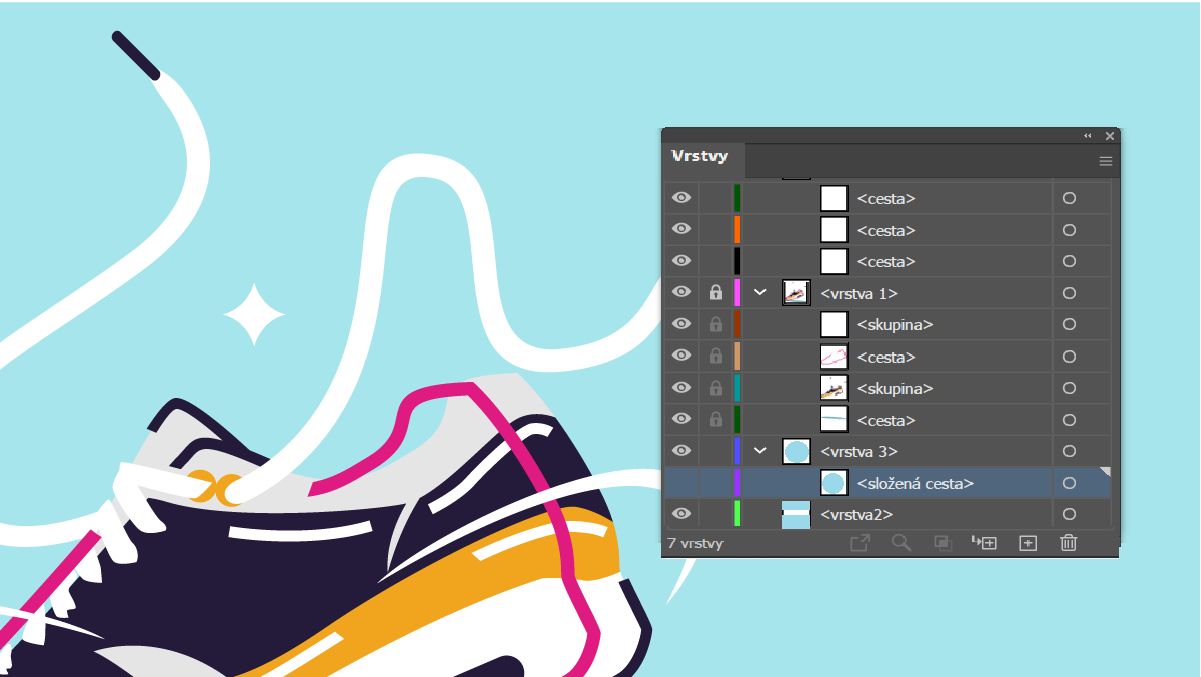1201x677 pixels.
Task: Click target circle of teal-bar <skupina> row
Action: tap(1069, 388)
